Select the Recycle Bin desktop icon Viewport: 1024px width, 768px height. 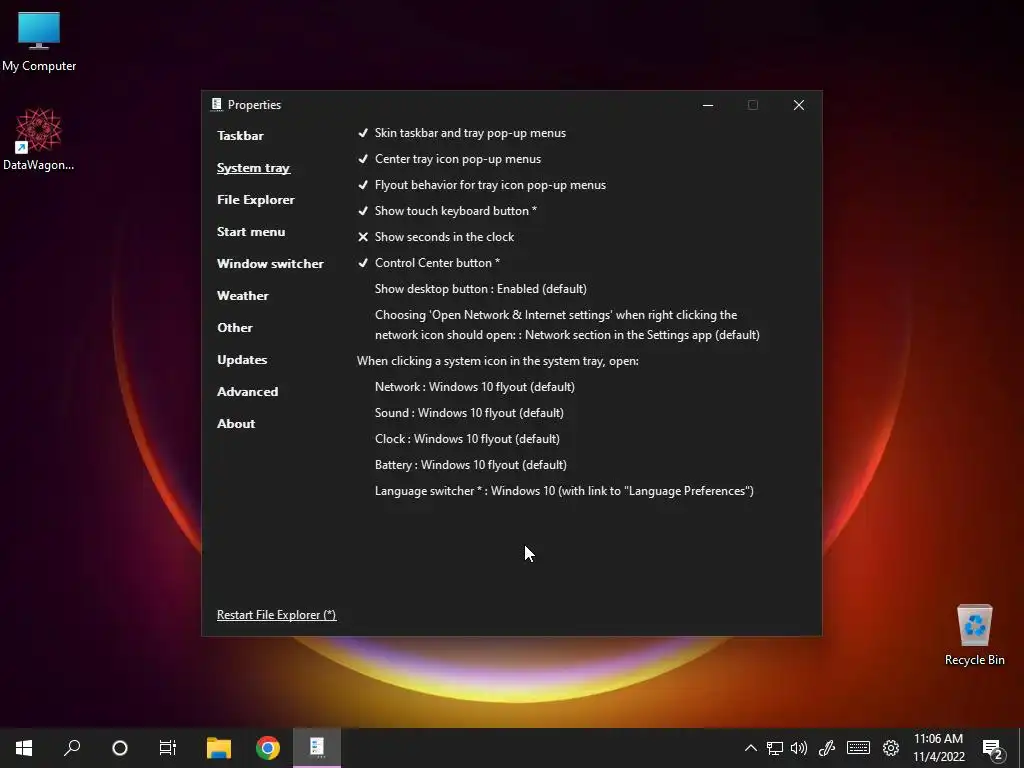coord(974,635)
